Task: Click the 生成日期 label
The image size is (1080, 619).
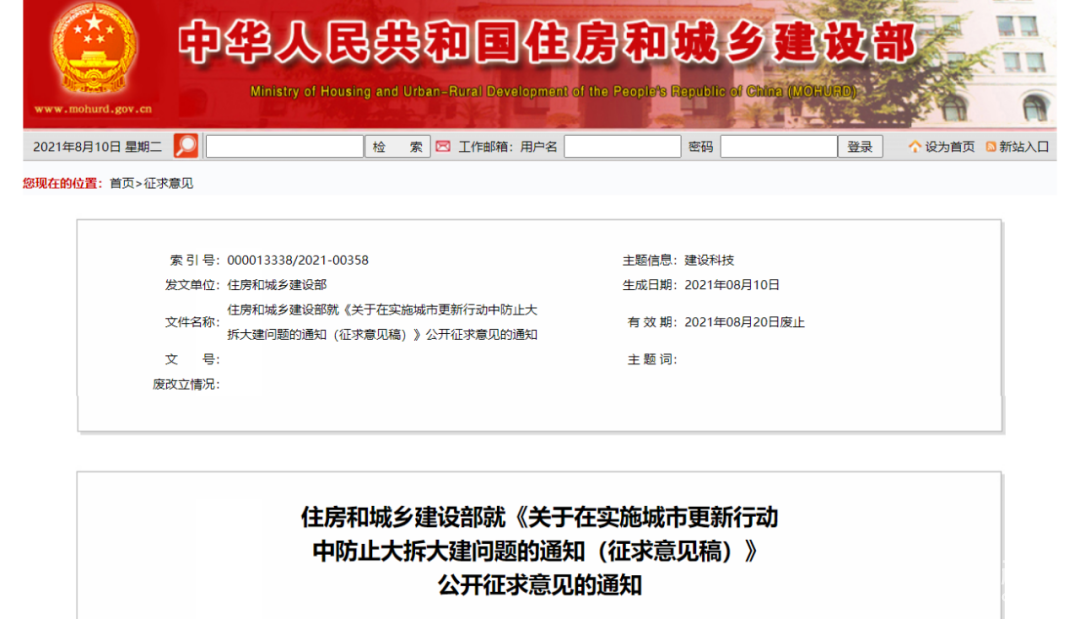Action: (650, 285)
